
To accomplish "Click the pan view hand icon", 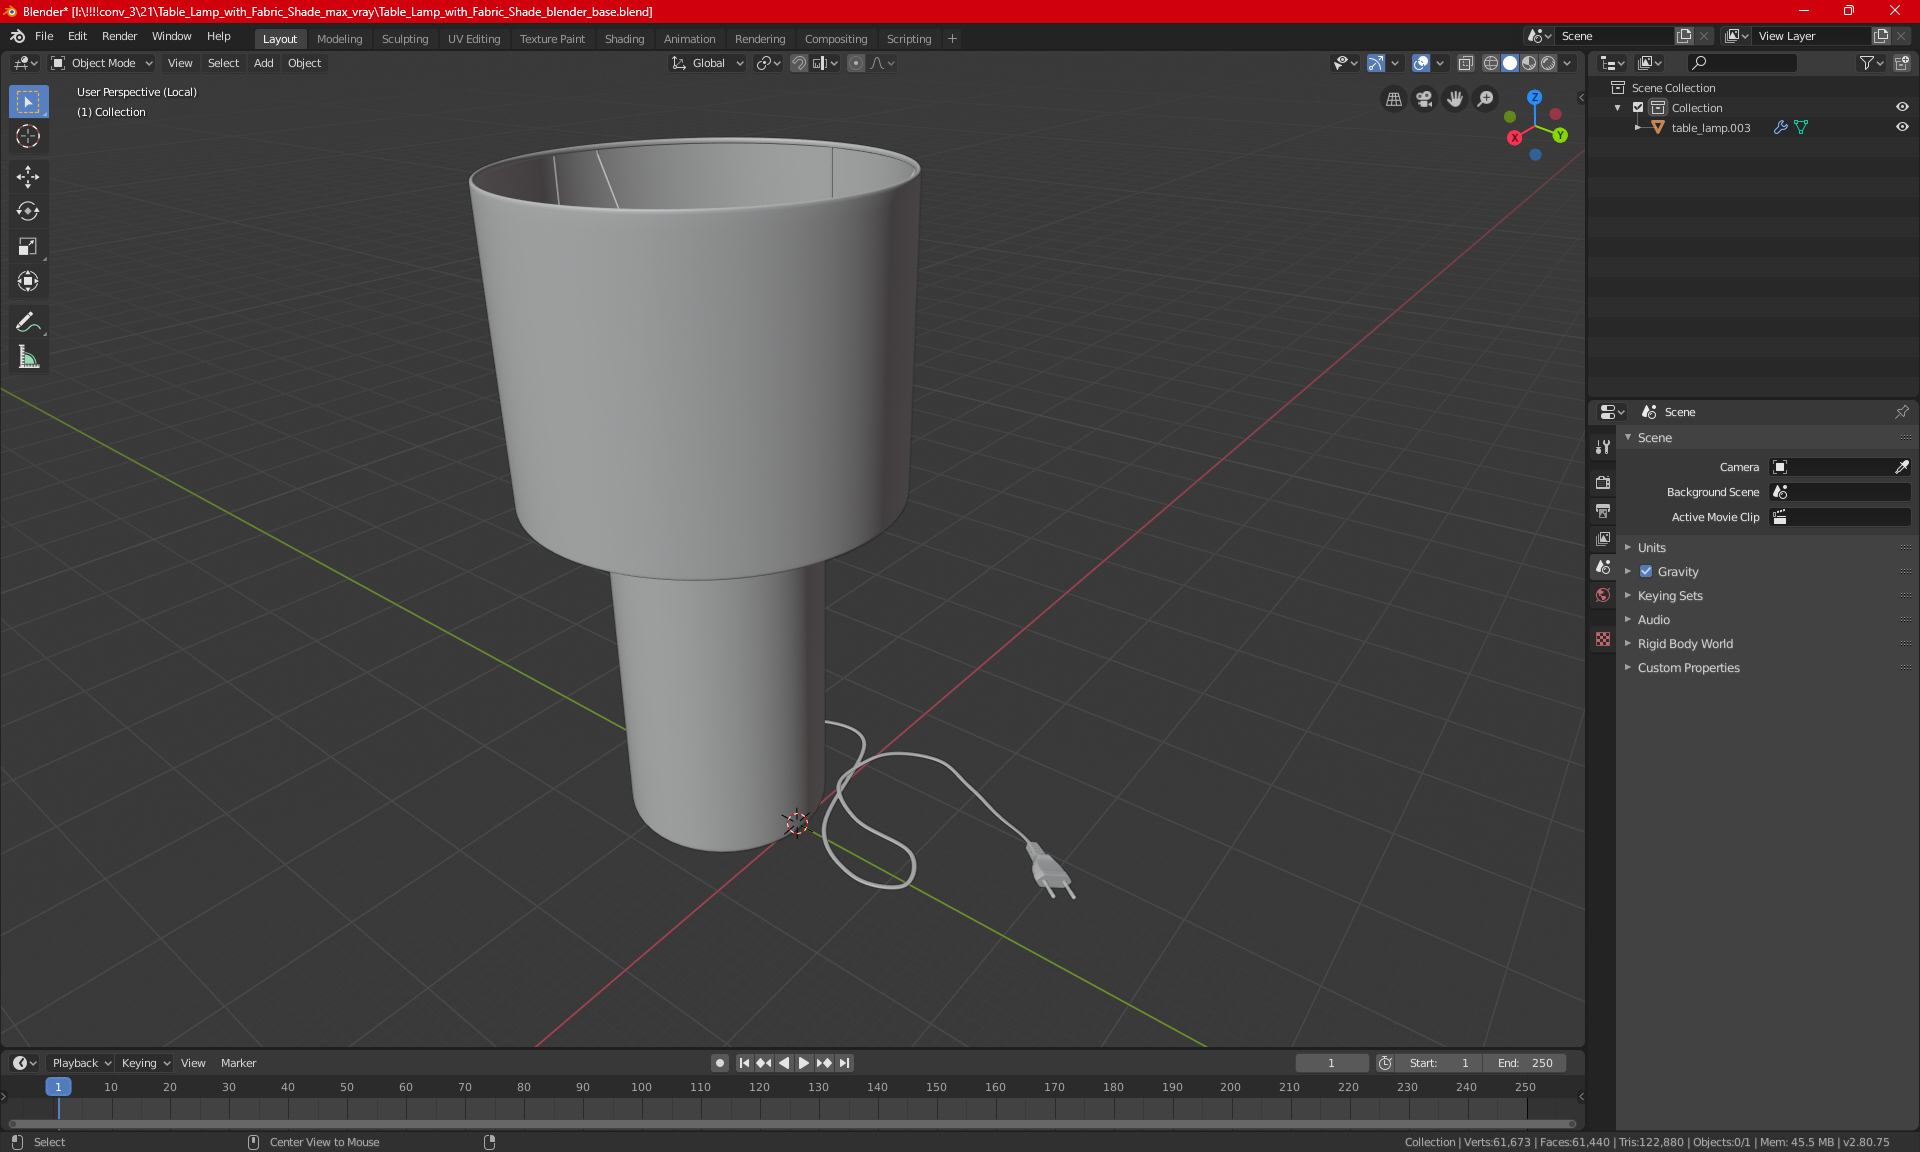I will (x=1455, y=99).
